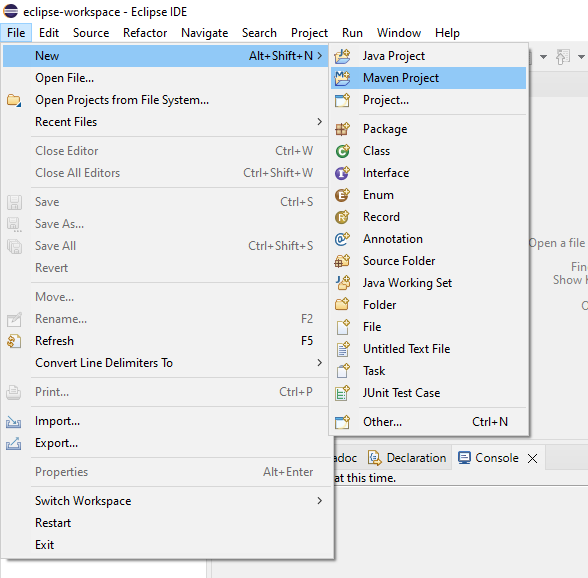Expand the Recent Files submenu arrow

pos(319,122)
